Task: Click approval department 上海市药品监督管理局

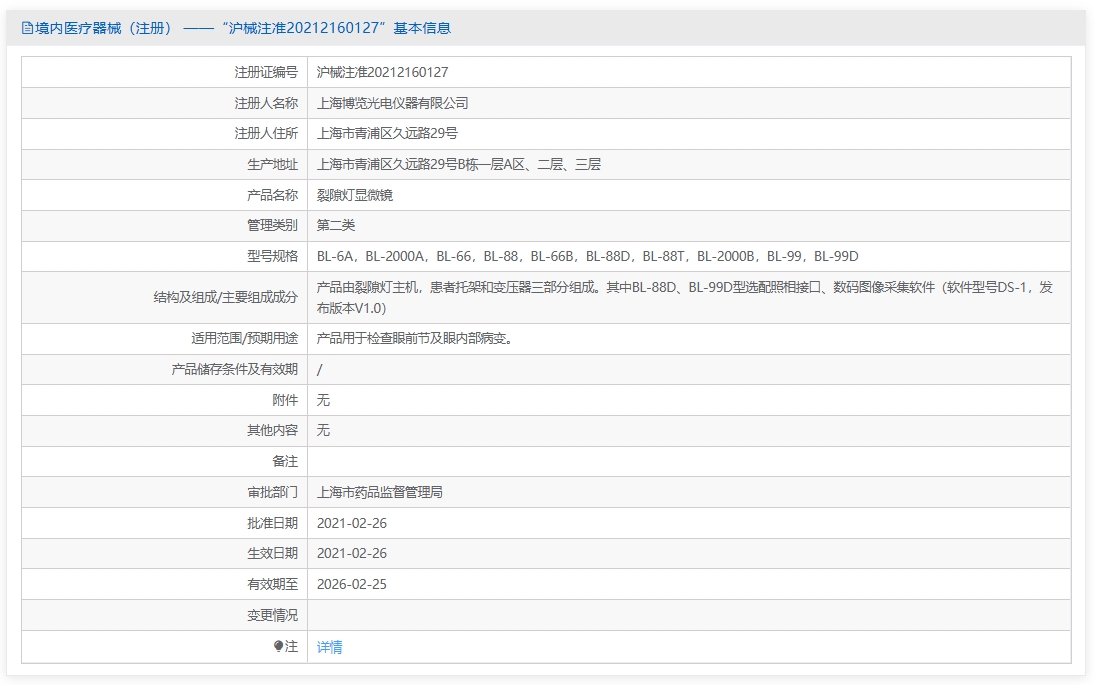Action: [380, 492]
